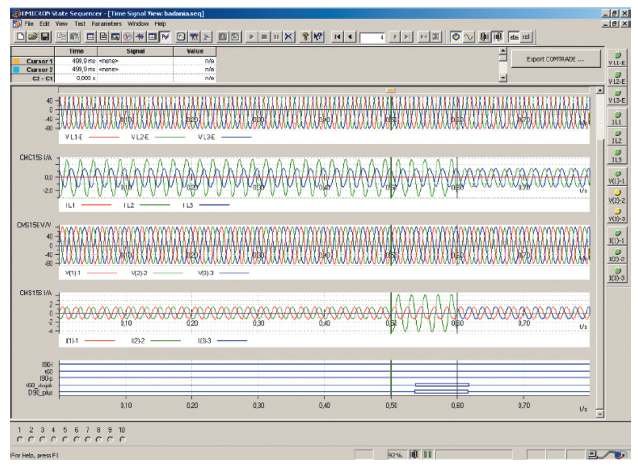Toggle the V L1-E signal button
Viewport: 638px width, 476px height.
[617, 59]
